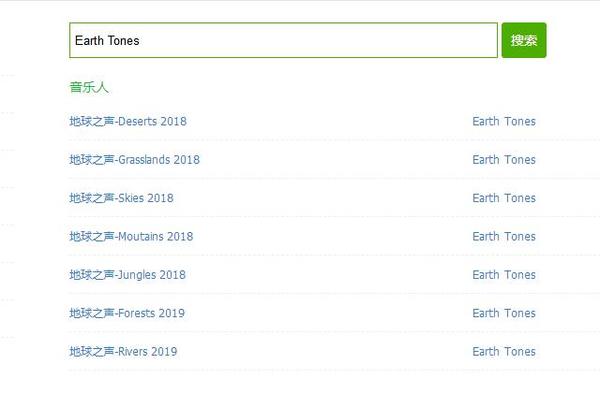Click the 地球之声 prefix of the Skies entry

tap(90, 198)
